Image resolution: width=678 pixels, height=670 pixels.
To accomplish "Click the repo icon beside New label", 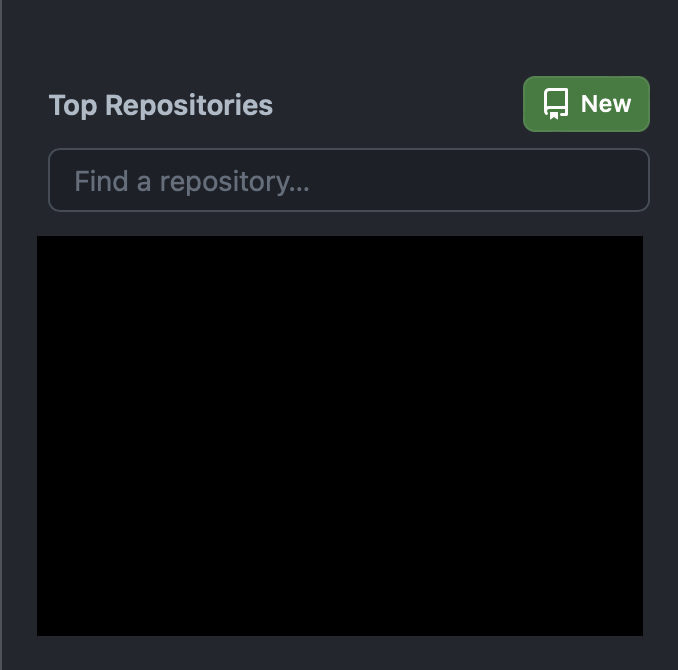I will point(556,104).
